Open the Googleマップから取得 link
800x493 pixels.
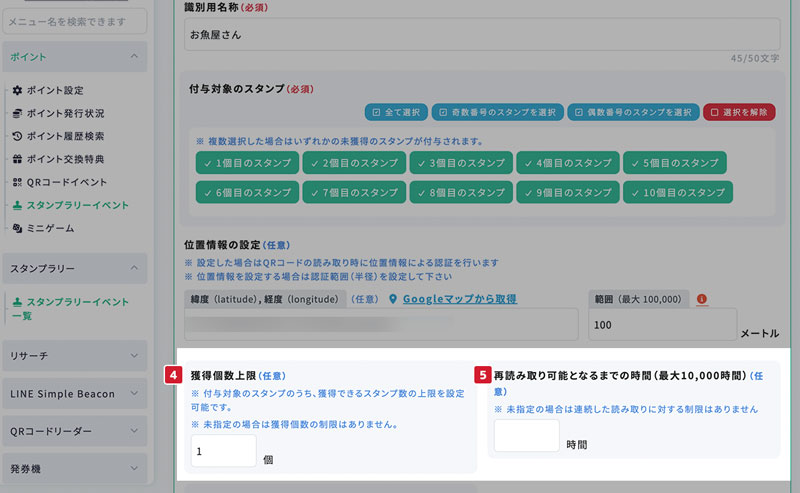click(x=460, y=299)
